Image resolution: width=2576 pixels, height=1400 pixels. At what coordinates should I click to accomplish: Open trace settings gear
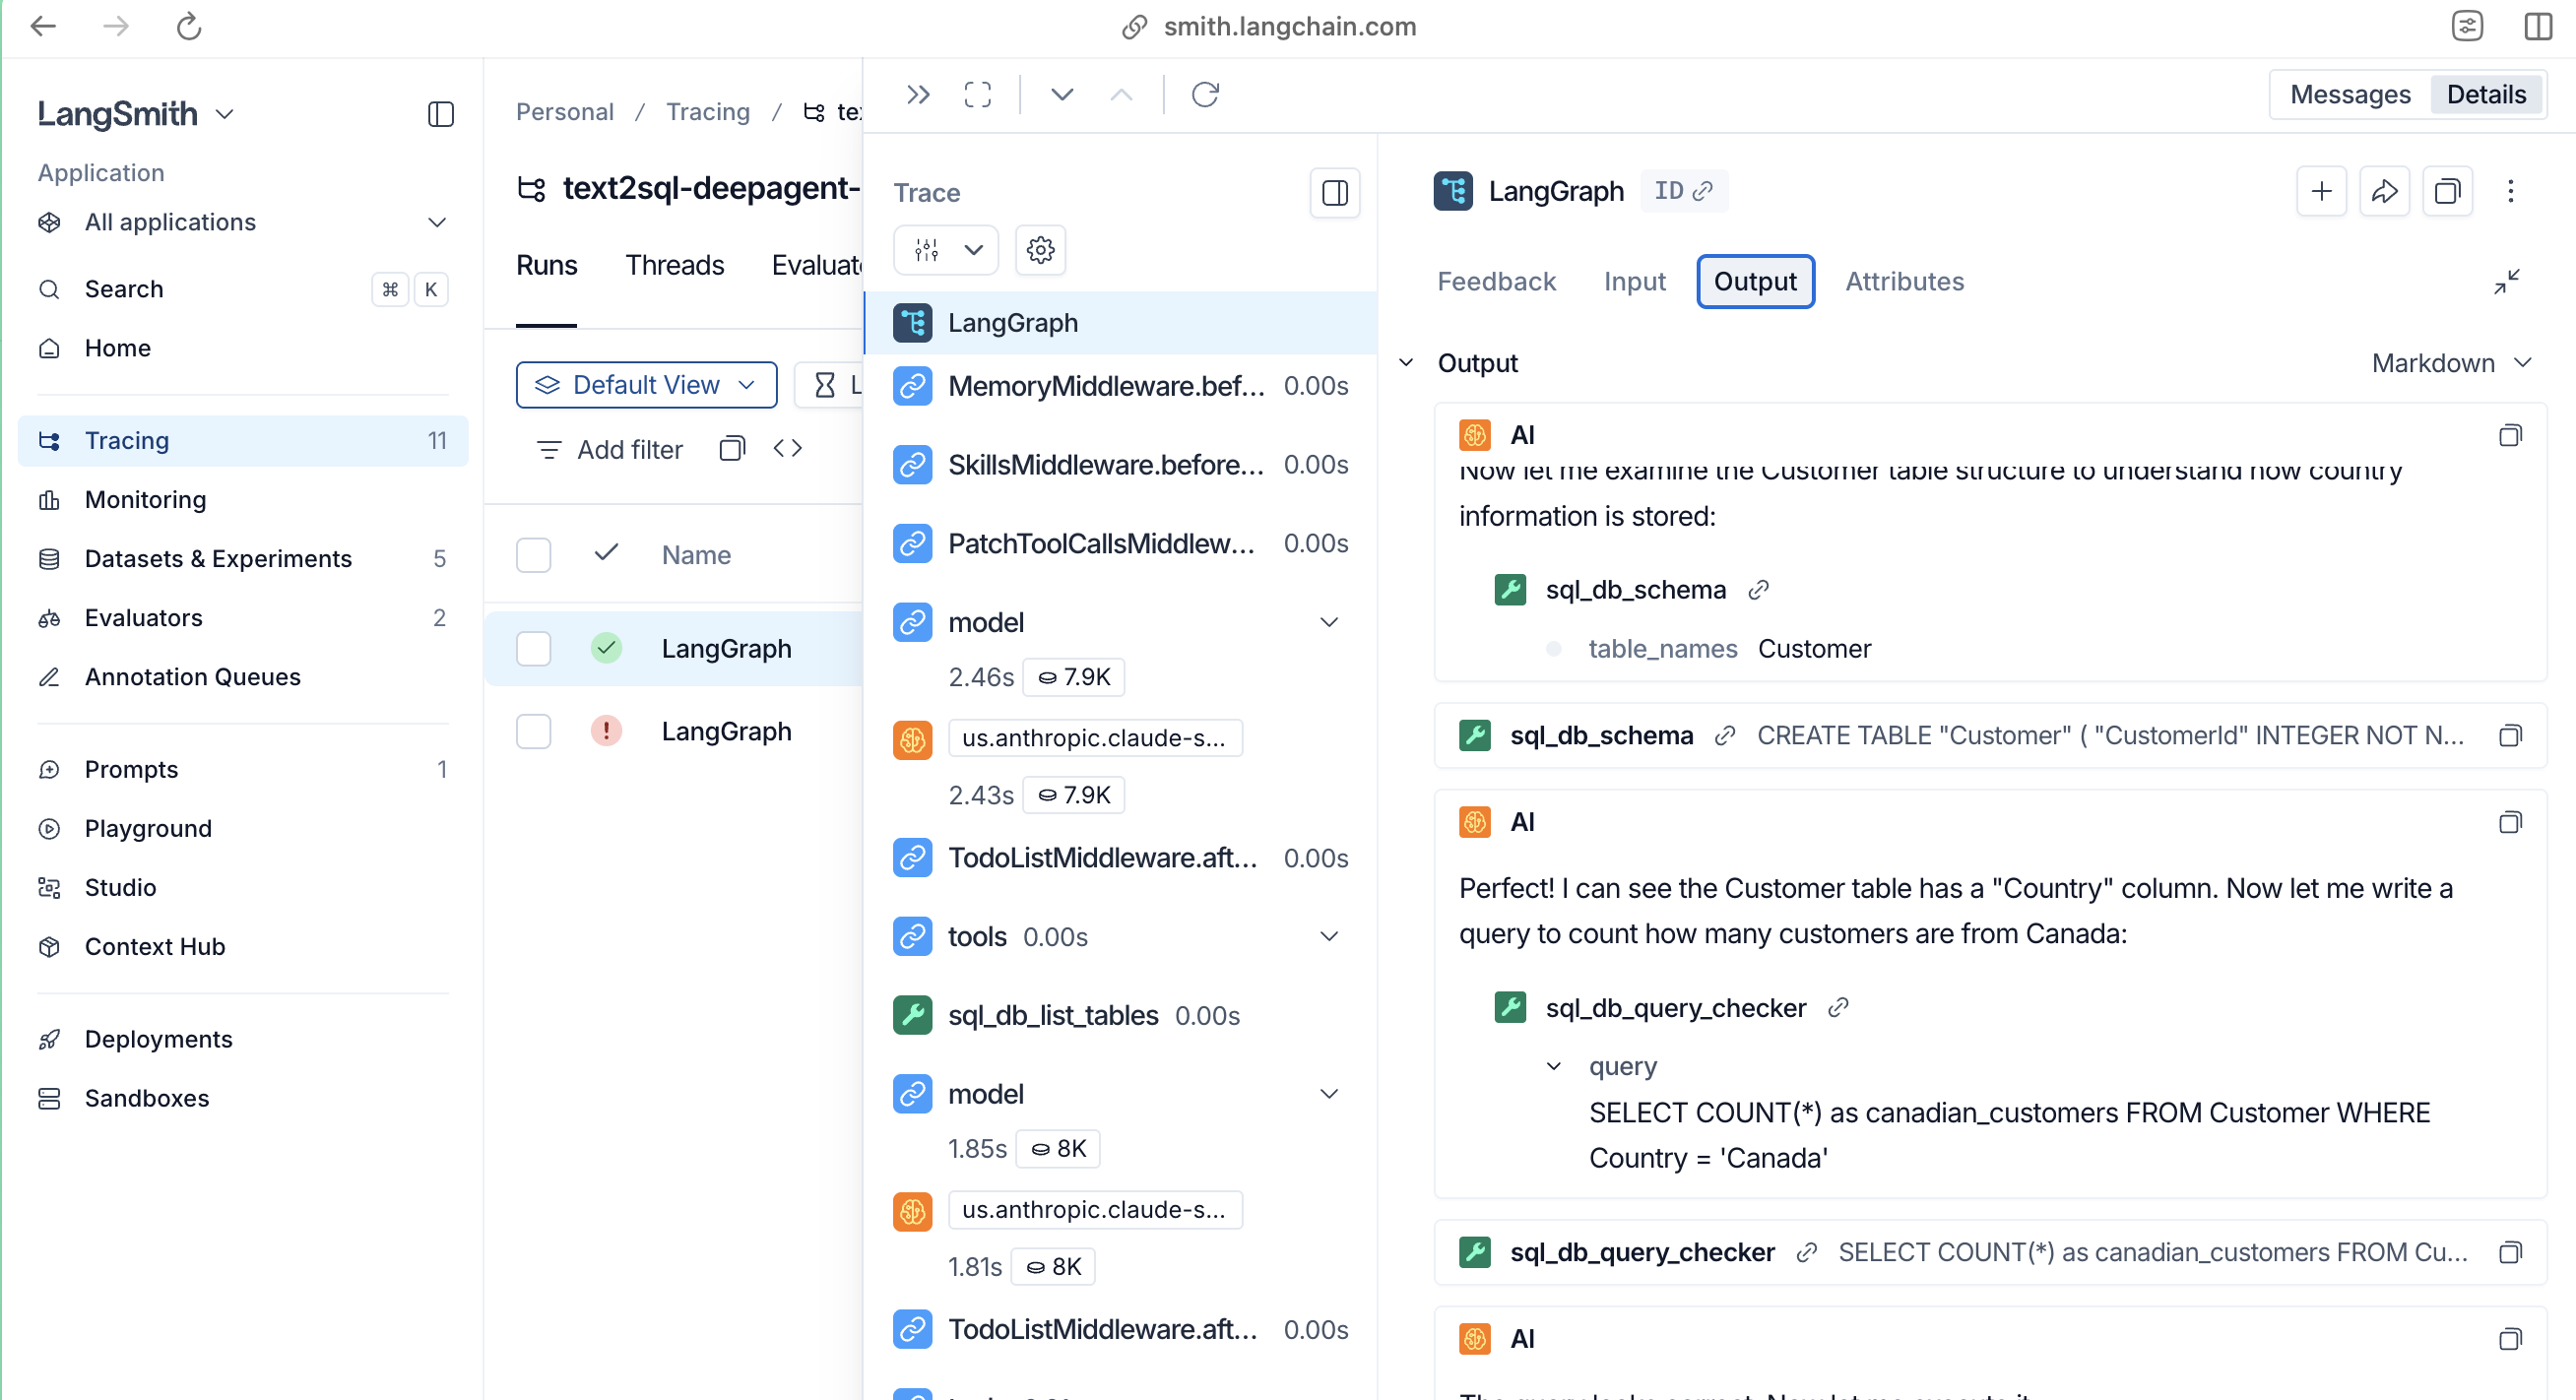point(1040,249)
